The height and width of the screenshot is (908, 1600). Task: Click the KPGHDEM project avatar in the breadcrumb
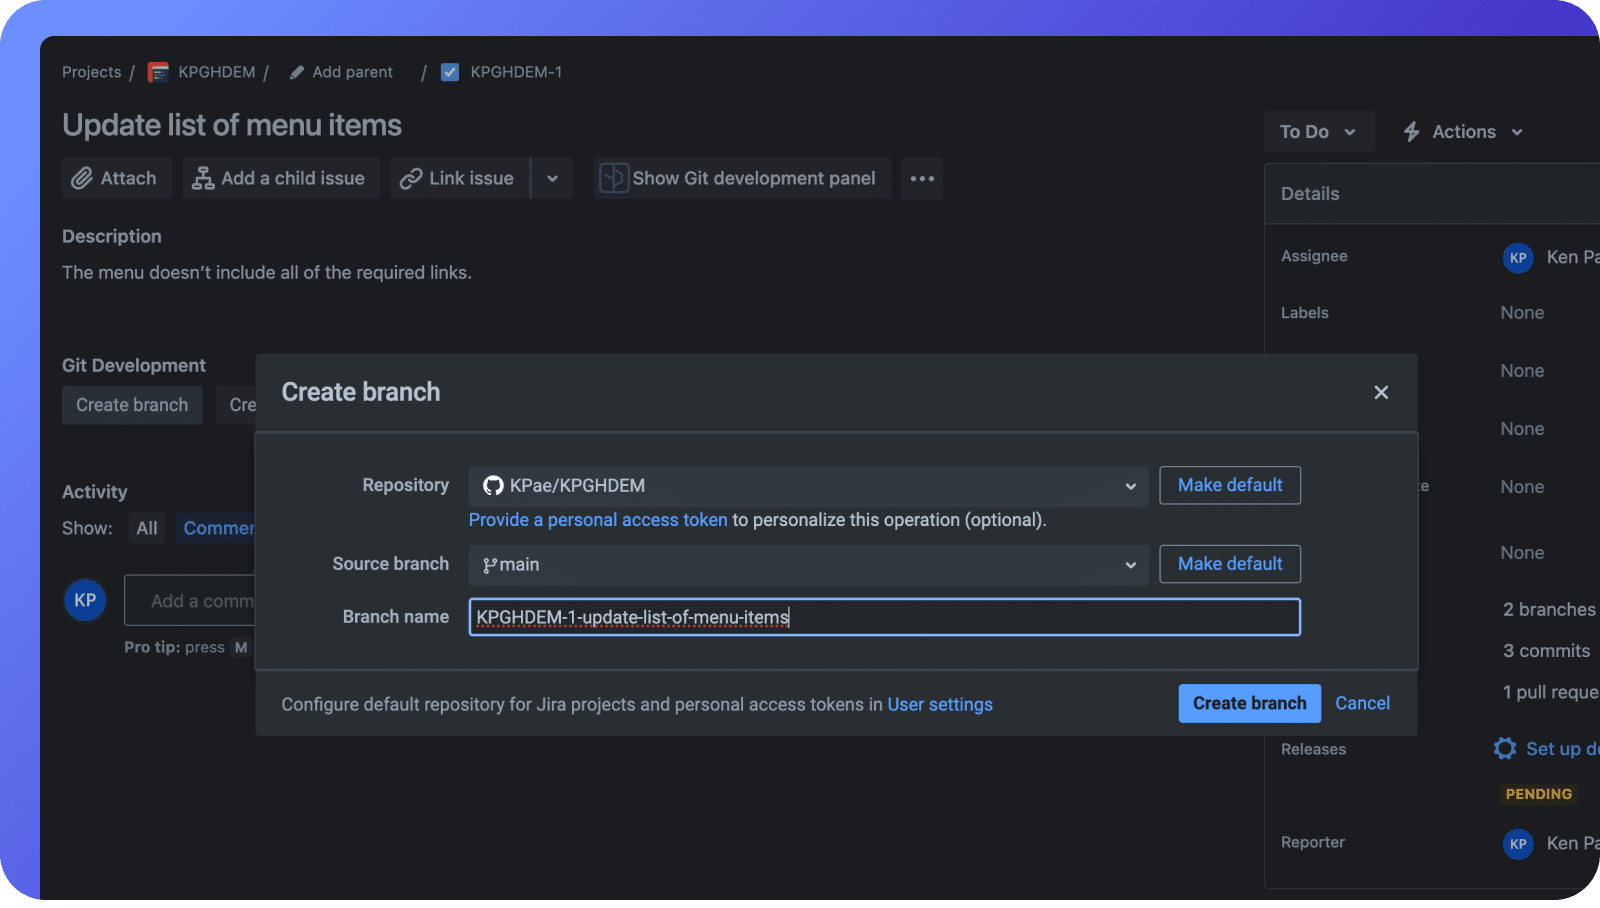pos(157,72)
